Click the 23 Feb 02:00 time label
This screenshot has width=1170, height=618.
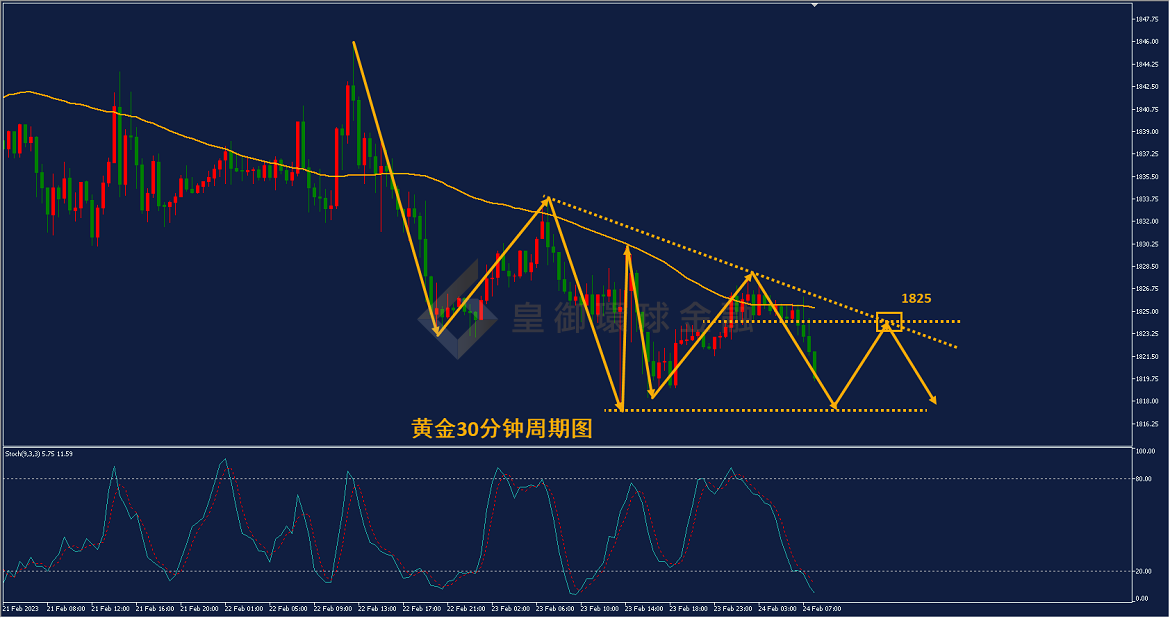click(x=511, y=609)
